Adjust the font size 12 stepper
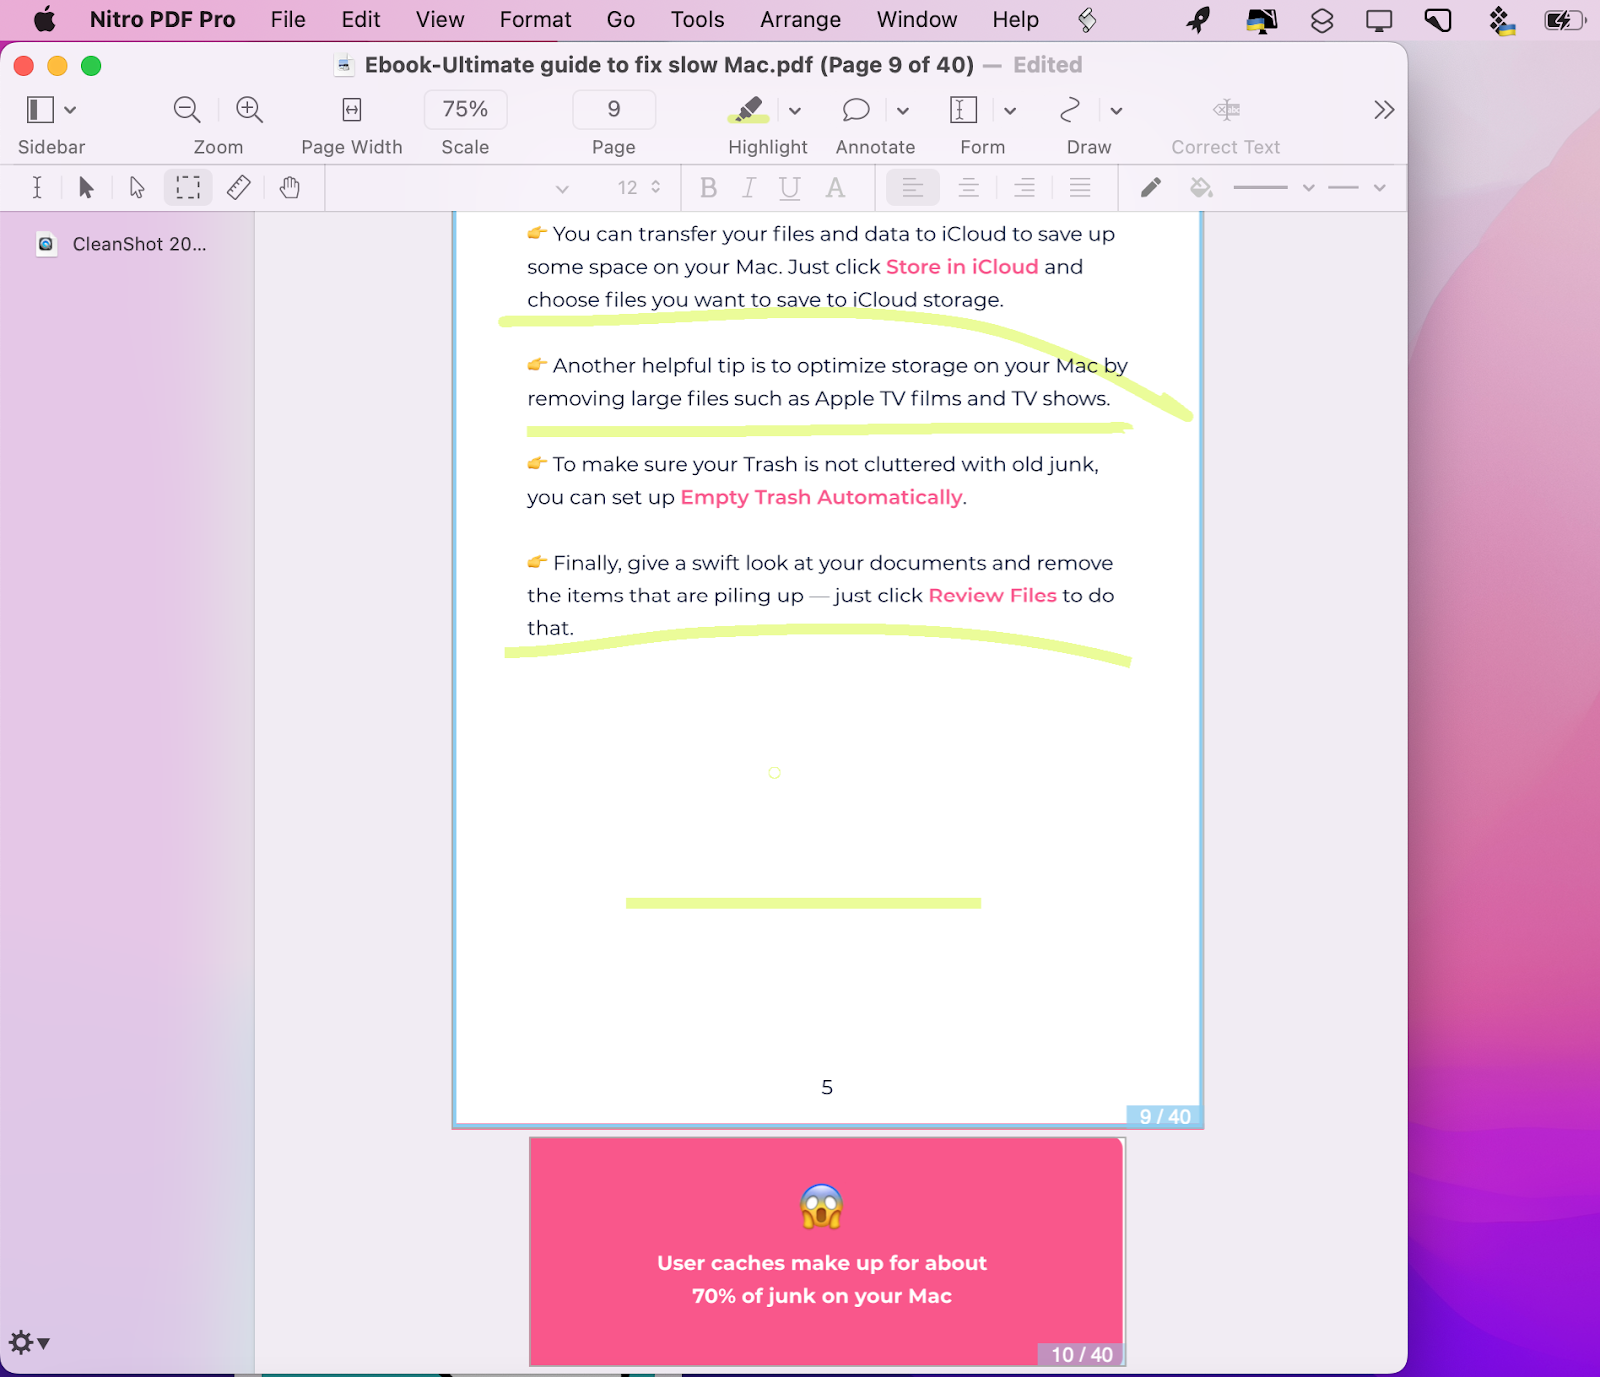 point(656,187)
